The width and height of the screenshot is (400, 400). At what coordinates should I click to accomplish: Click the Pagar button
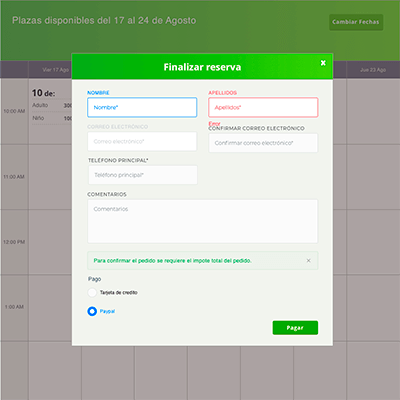[x=295, y=328]
